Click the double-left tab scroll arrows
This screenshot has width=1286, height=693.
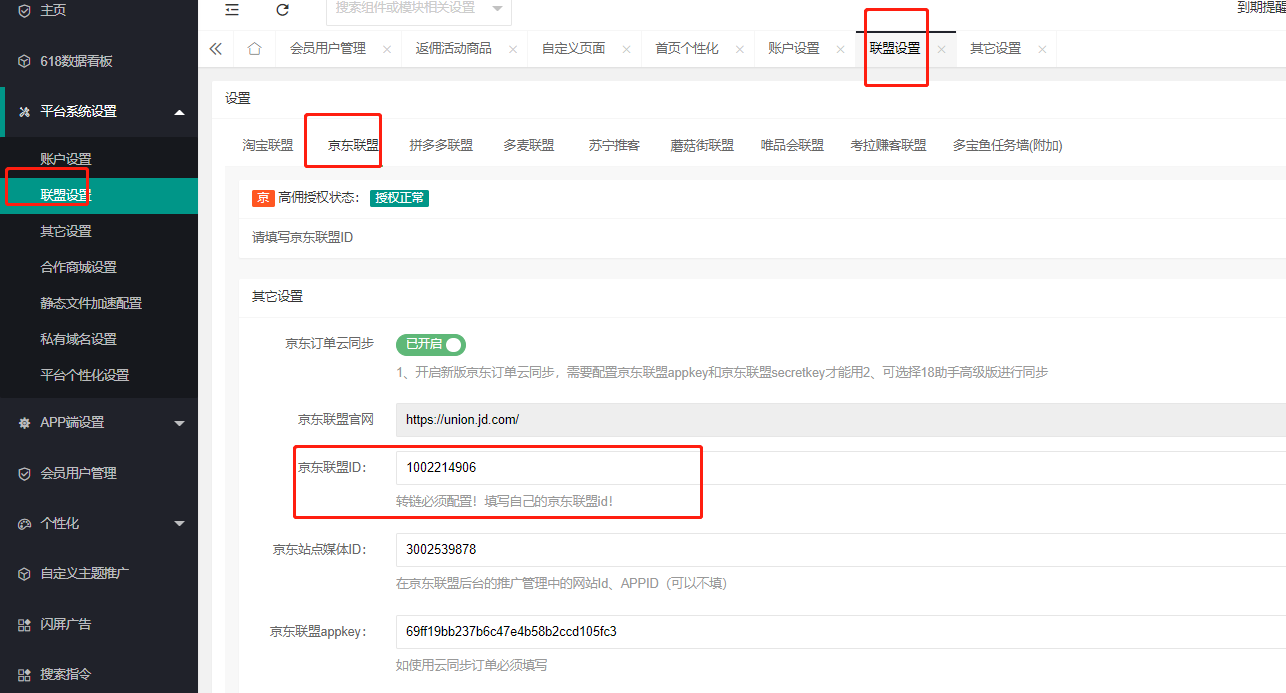216,48
